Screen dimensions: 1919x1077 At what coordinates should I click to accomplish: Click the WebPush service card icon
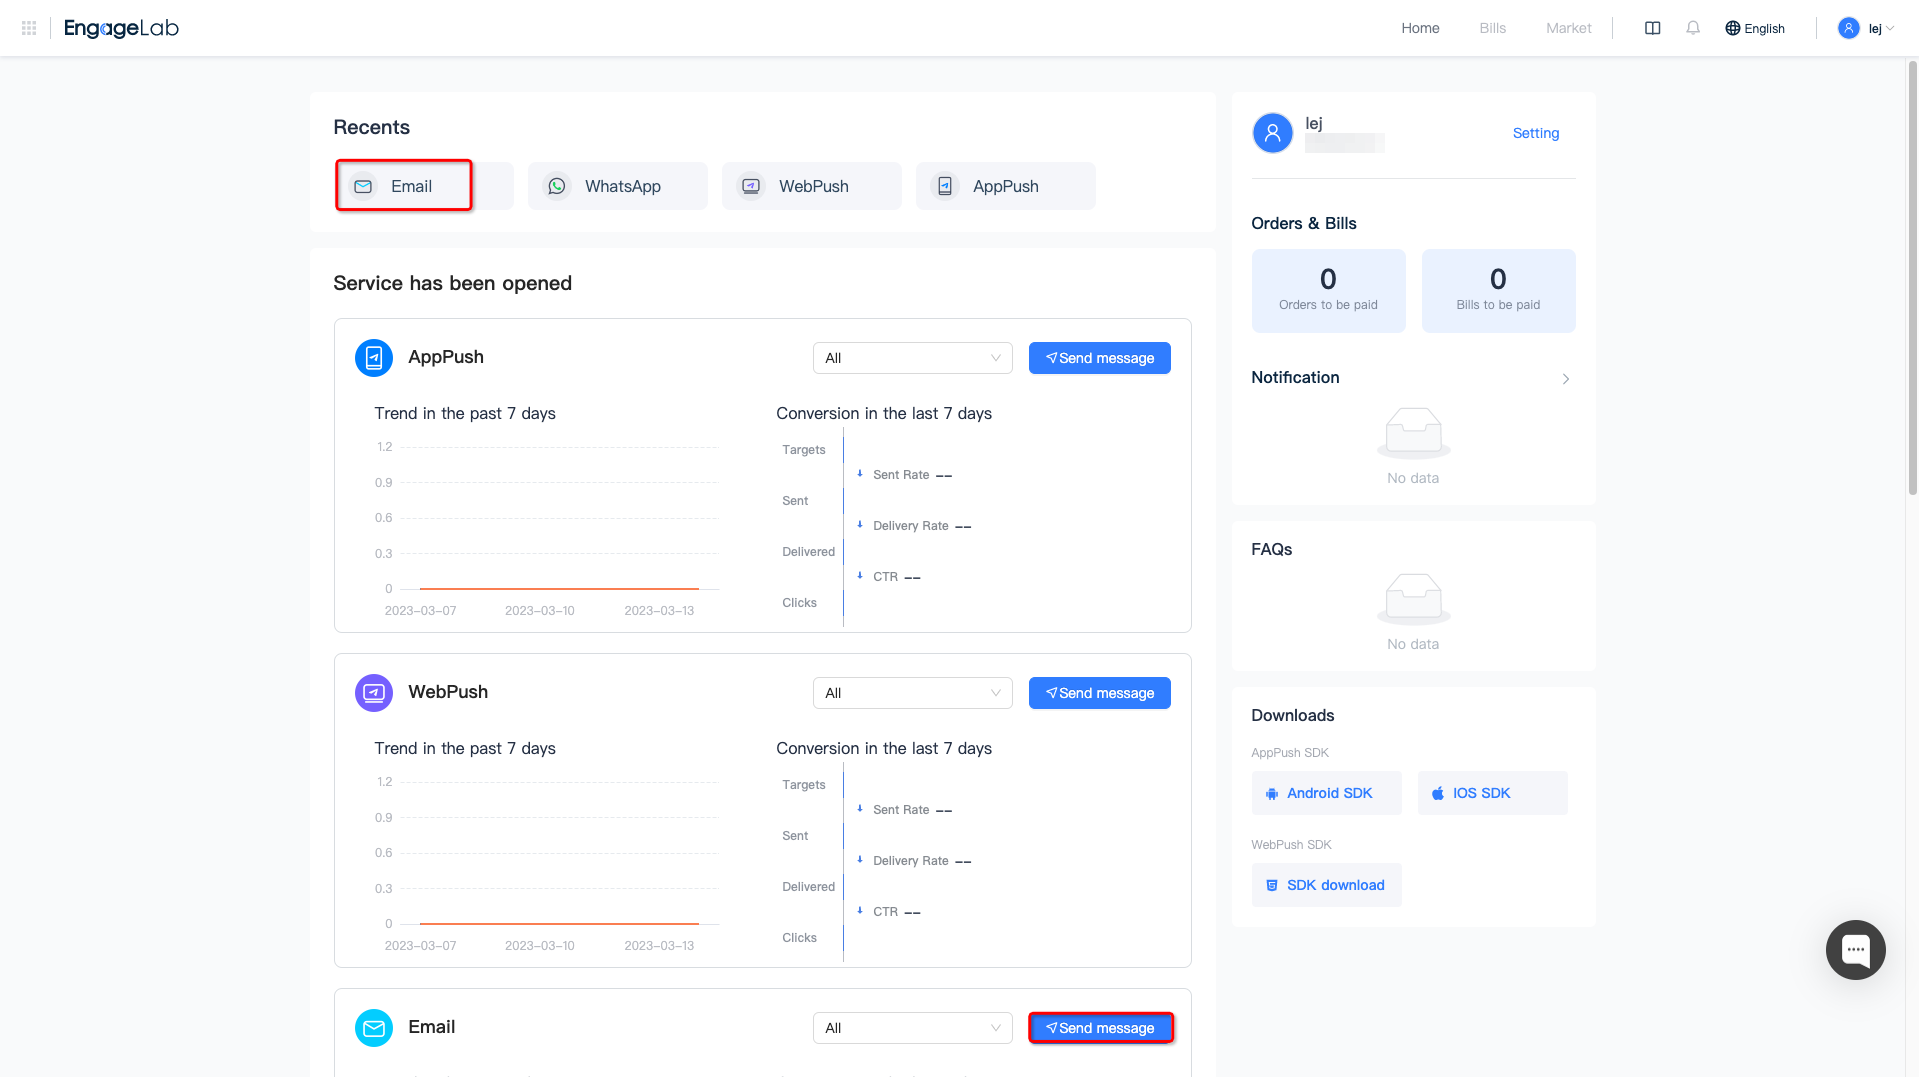click(x=374, y=693)
